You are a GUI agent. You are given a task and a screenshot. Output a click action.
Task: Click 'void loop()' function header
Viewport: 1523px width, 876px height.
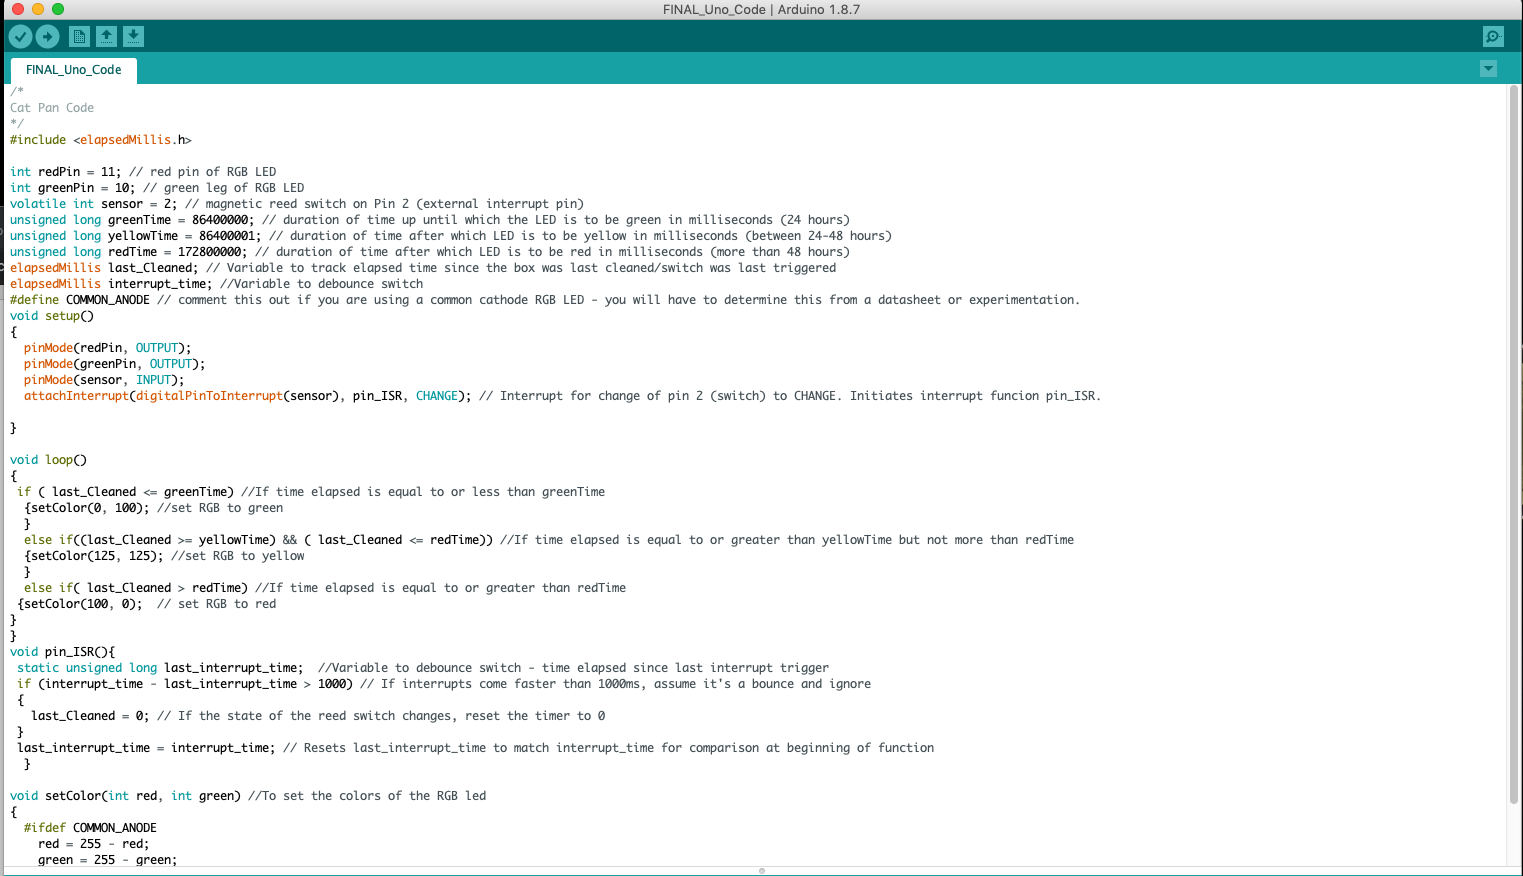(x=48, y=460)
